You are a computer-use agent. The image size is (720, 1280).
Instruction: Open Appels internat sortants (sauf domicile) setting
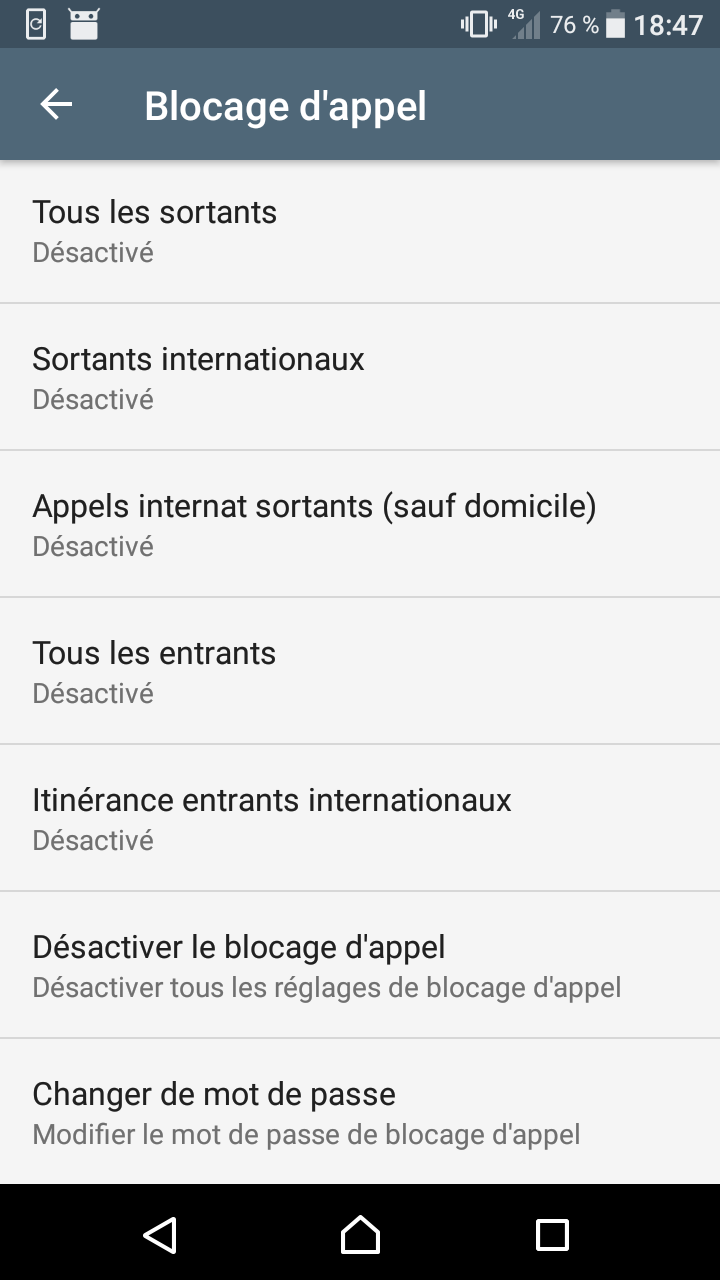coord(360,524)
